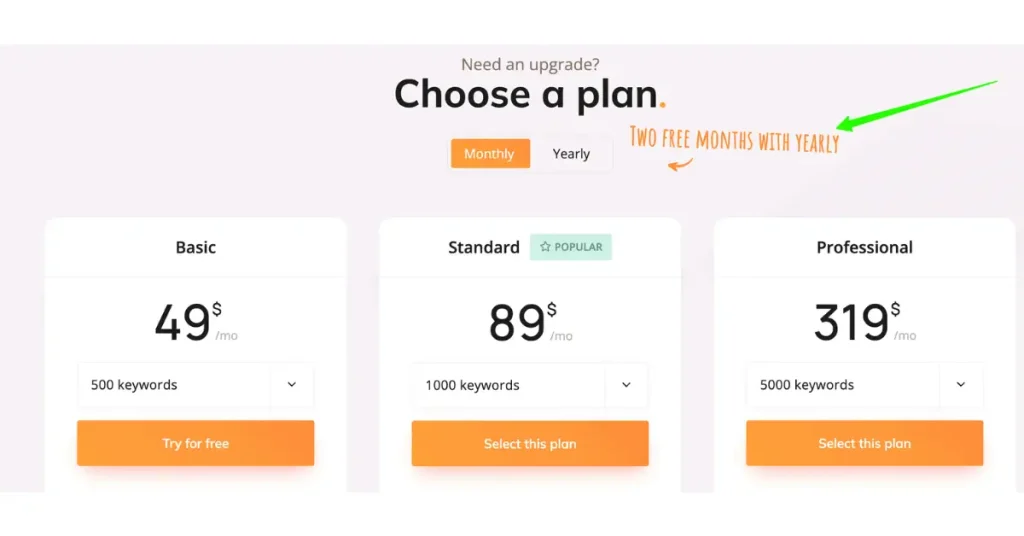The image size is (1024, 536).
Task: Click the Basic plan title
Action: click(x=196, y=248)
